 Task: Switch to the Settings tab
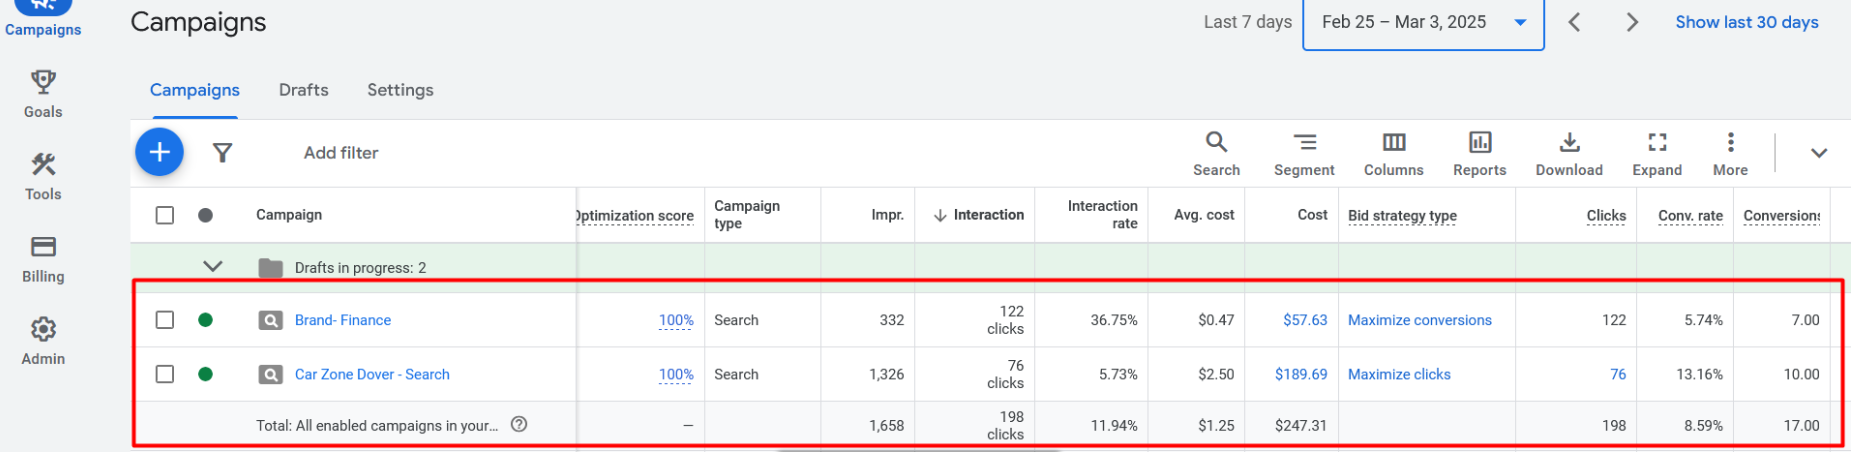(x=400, y=90)
